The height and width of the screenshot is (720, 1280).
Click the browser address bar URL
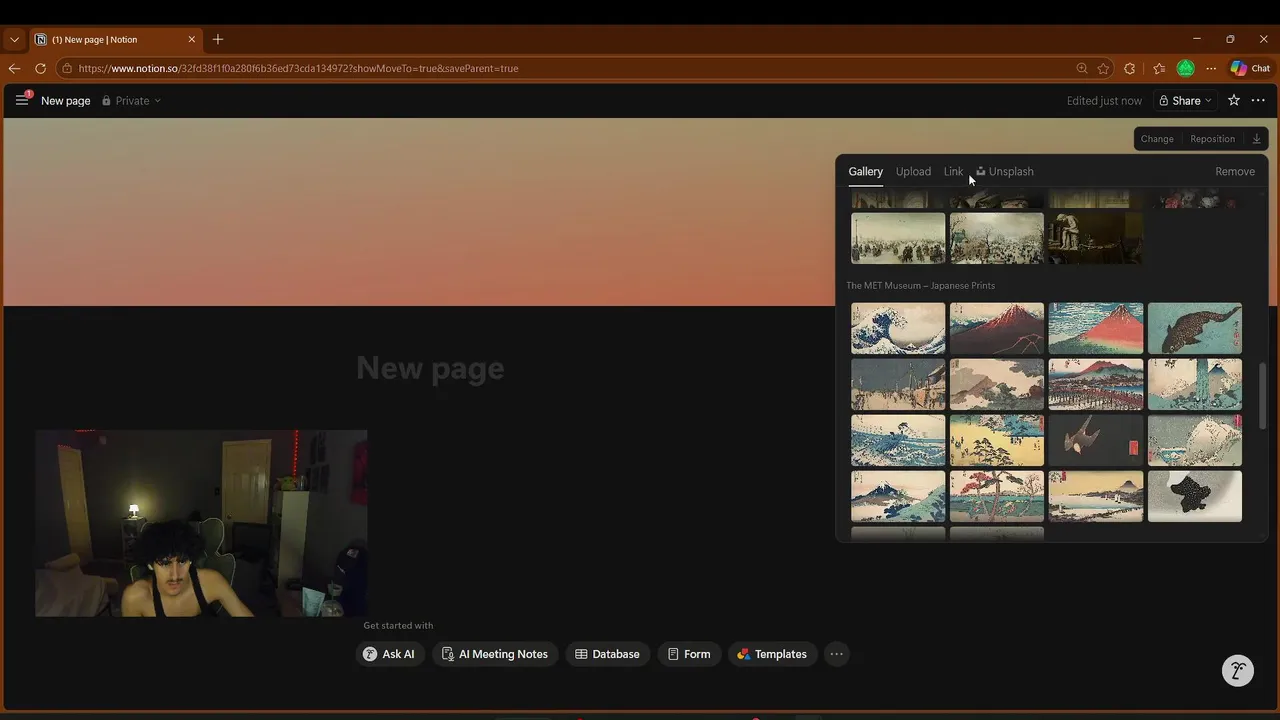click(298, 68)
